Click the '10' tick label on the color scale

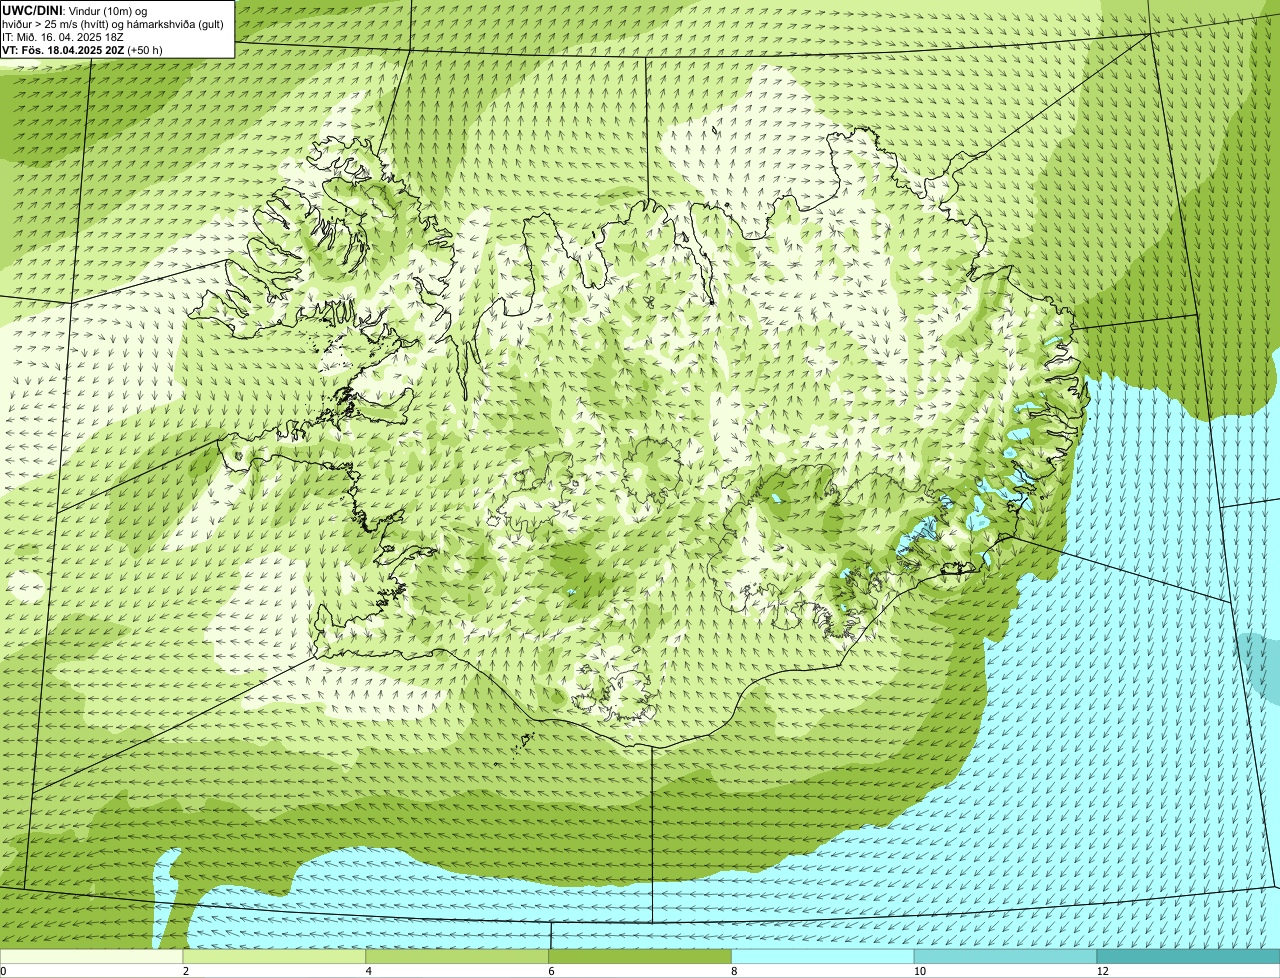(x=918, y=971)
